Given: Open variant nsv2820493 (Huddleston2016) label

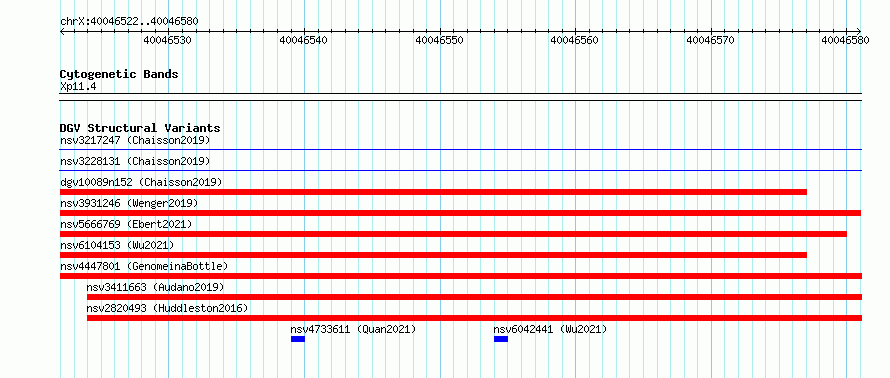Looking at the screenshot, I should pos(167,308).
